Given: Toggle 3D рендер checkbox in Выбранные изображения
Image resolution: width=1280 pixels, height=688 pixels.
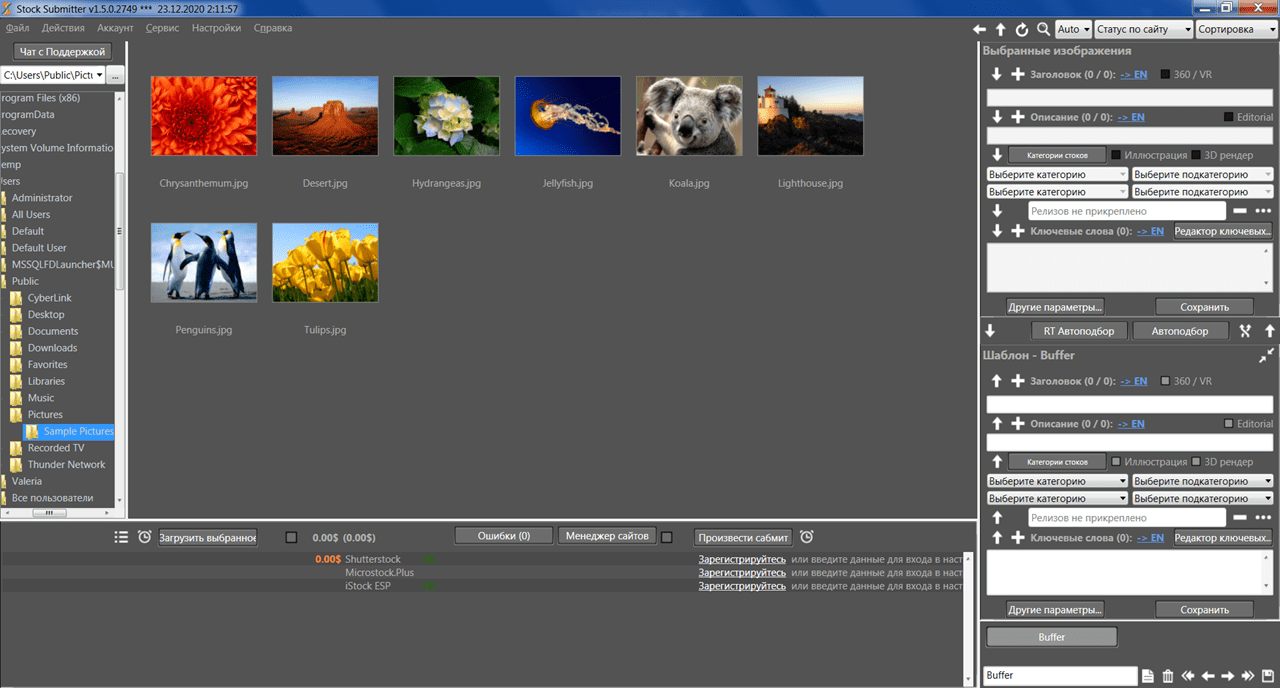Looking at the screenshot, I should (x=1196, y=155).
